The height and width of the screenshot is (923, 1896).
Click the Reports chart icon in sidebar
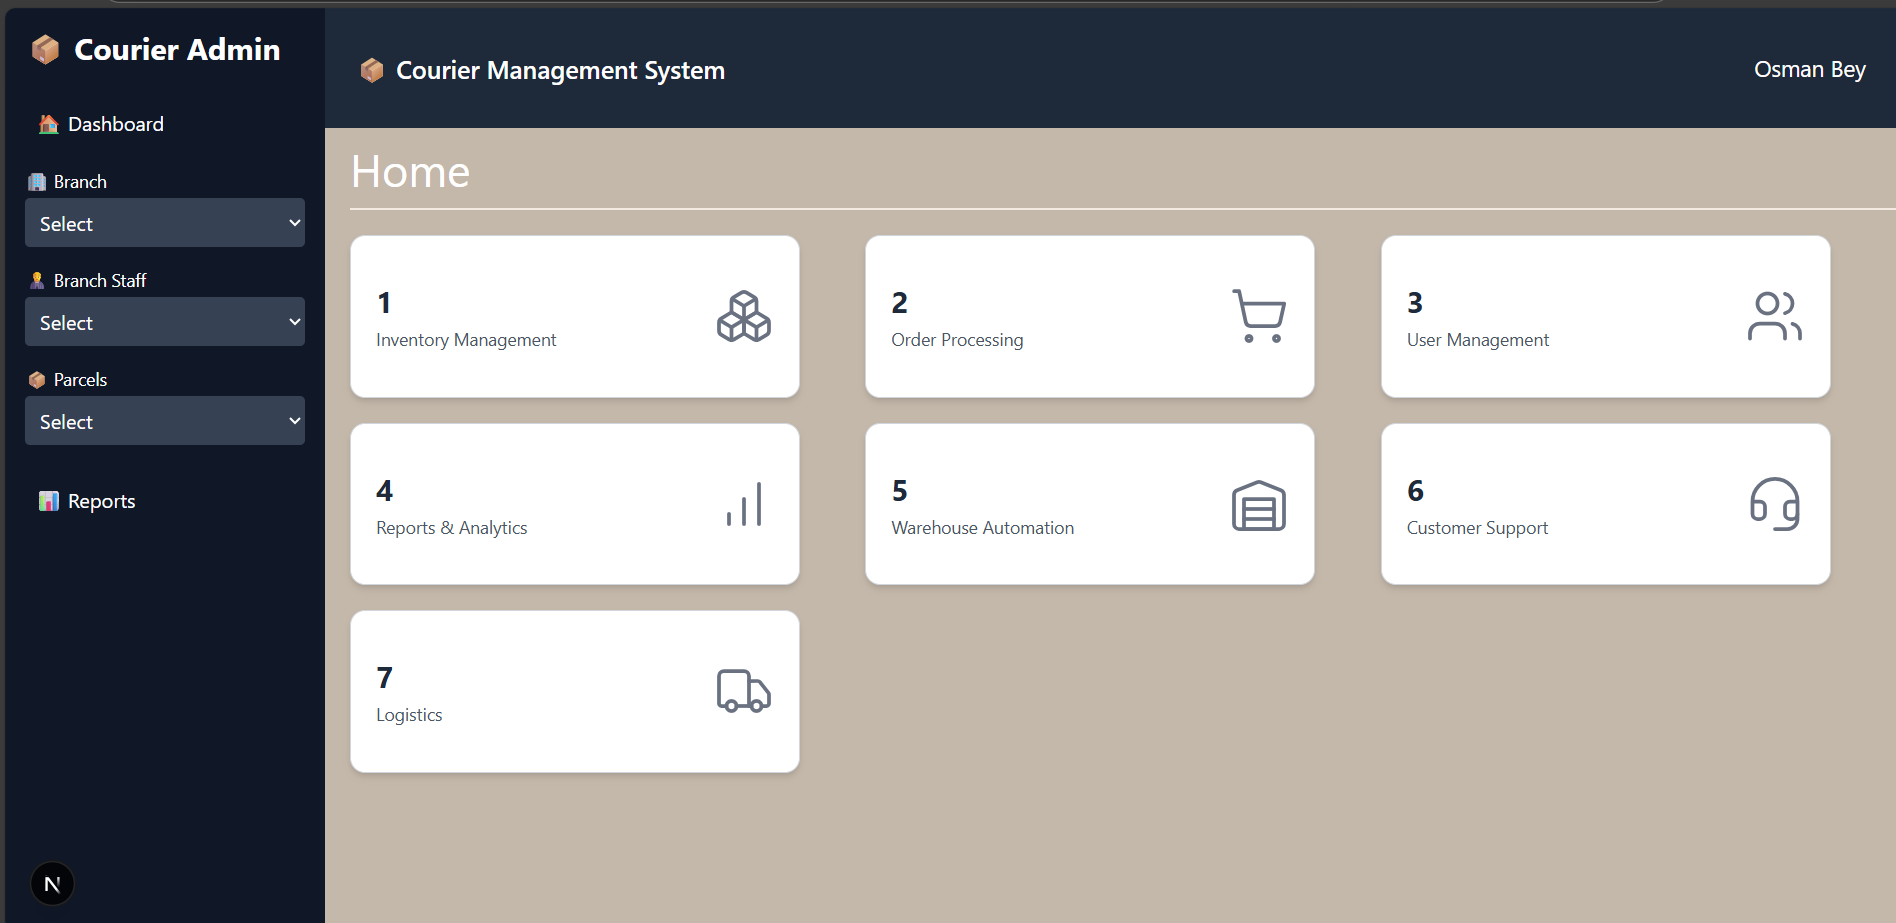point(48,501)
